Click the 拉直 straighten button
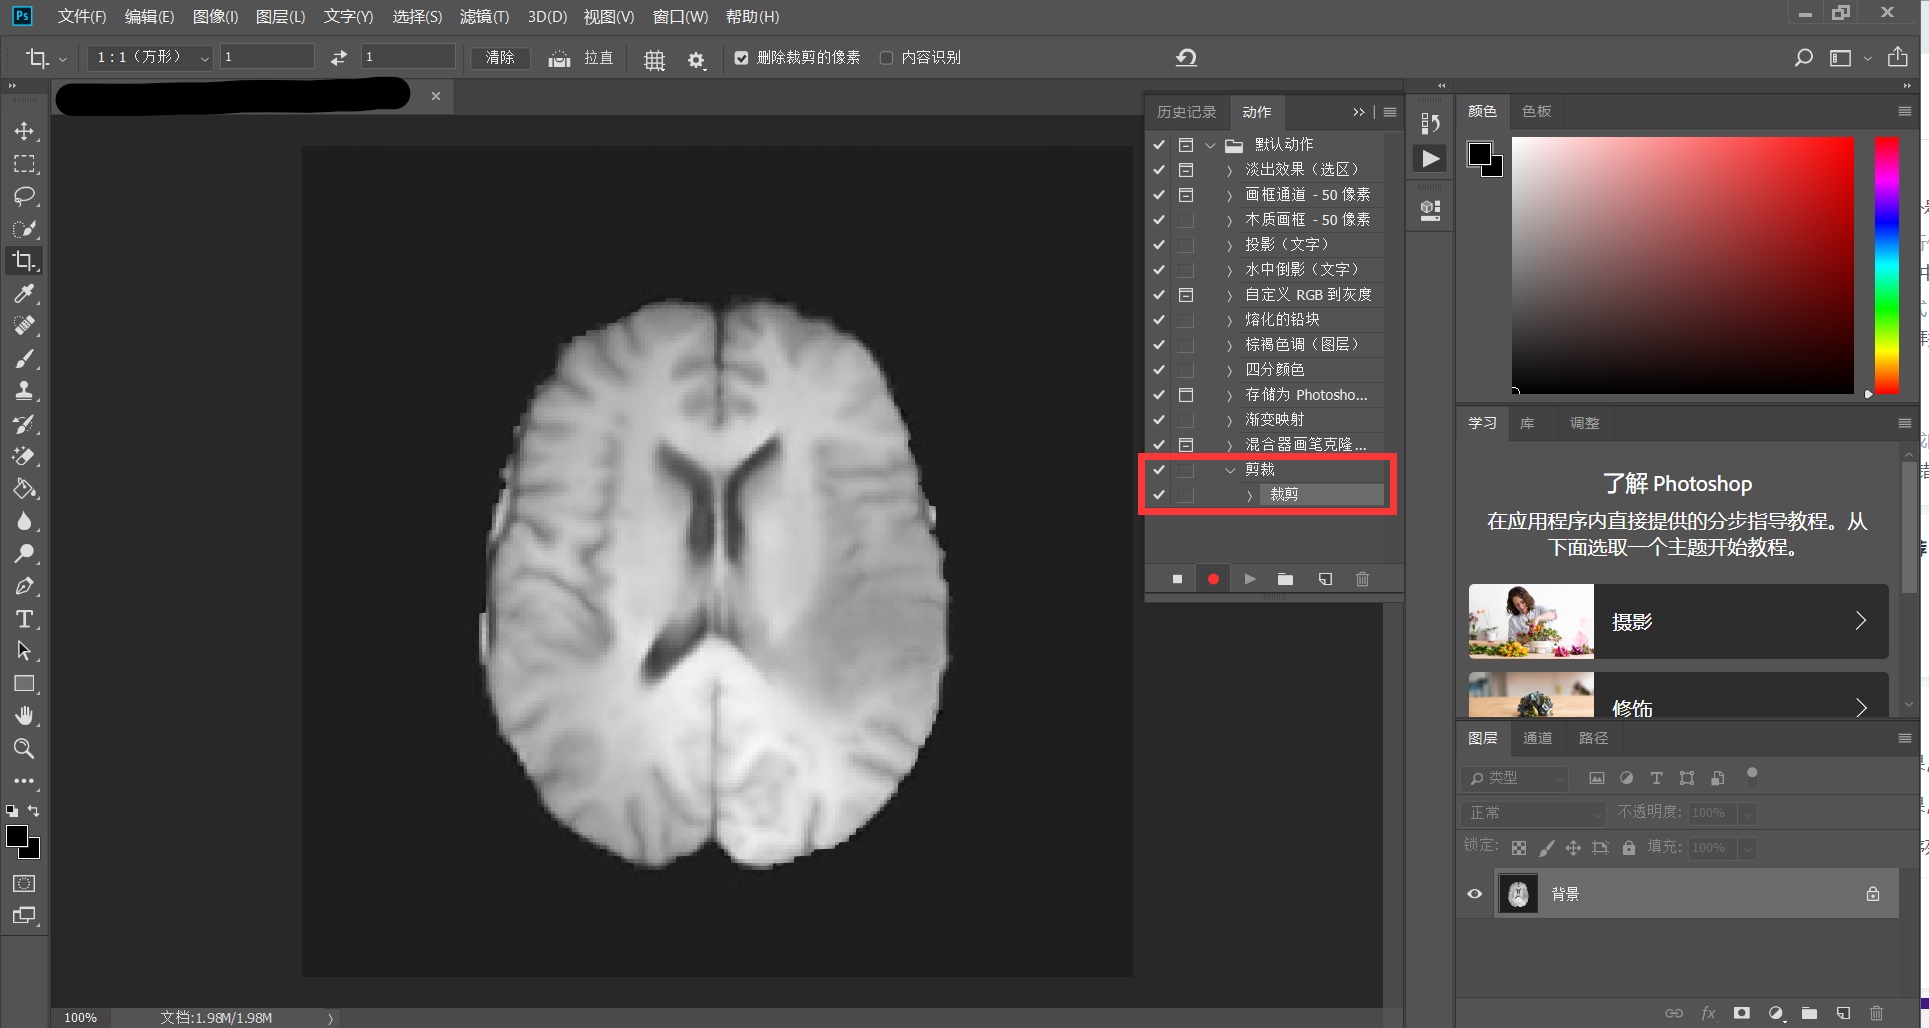1929x1028 pixels. coord(581,58)
